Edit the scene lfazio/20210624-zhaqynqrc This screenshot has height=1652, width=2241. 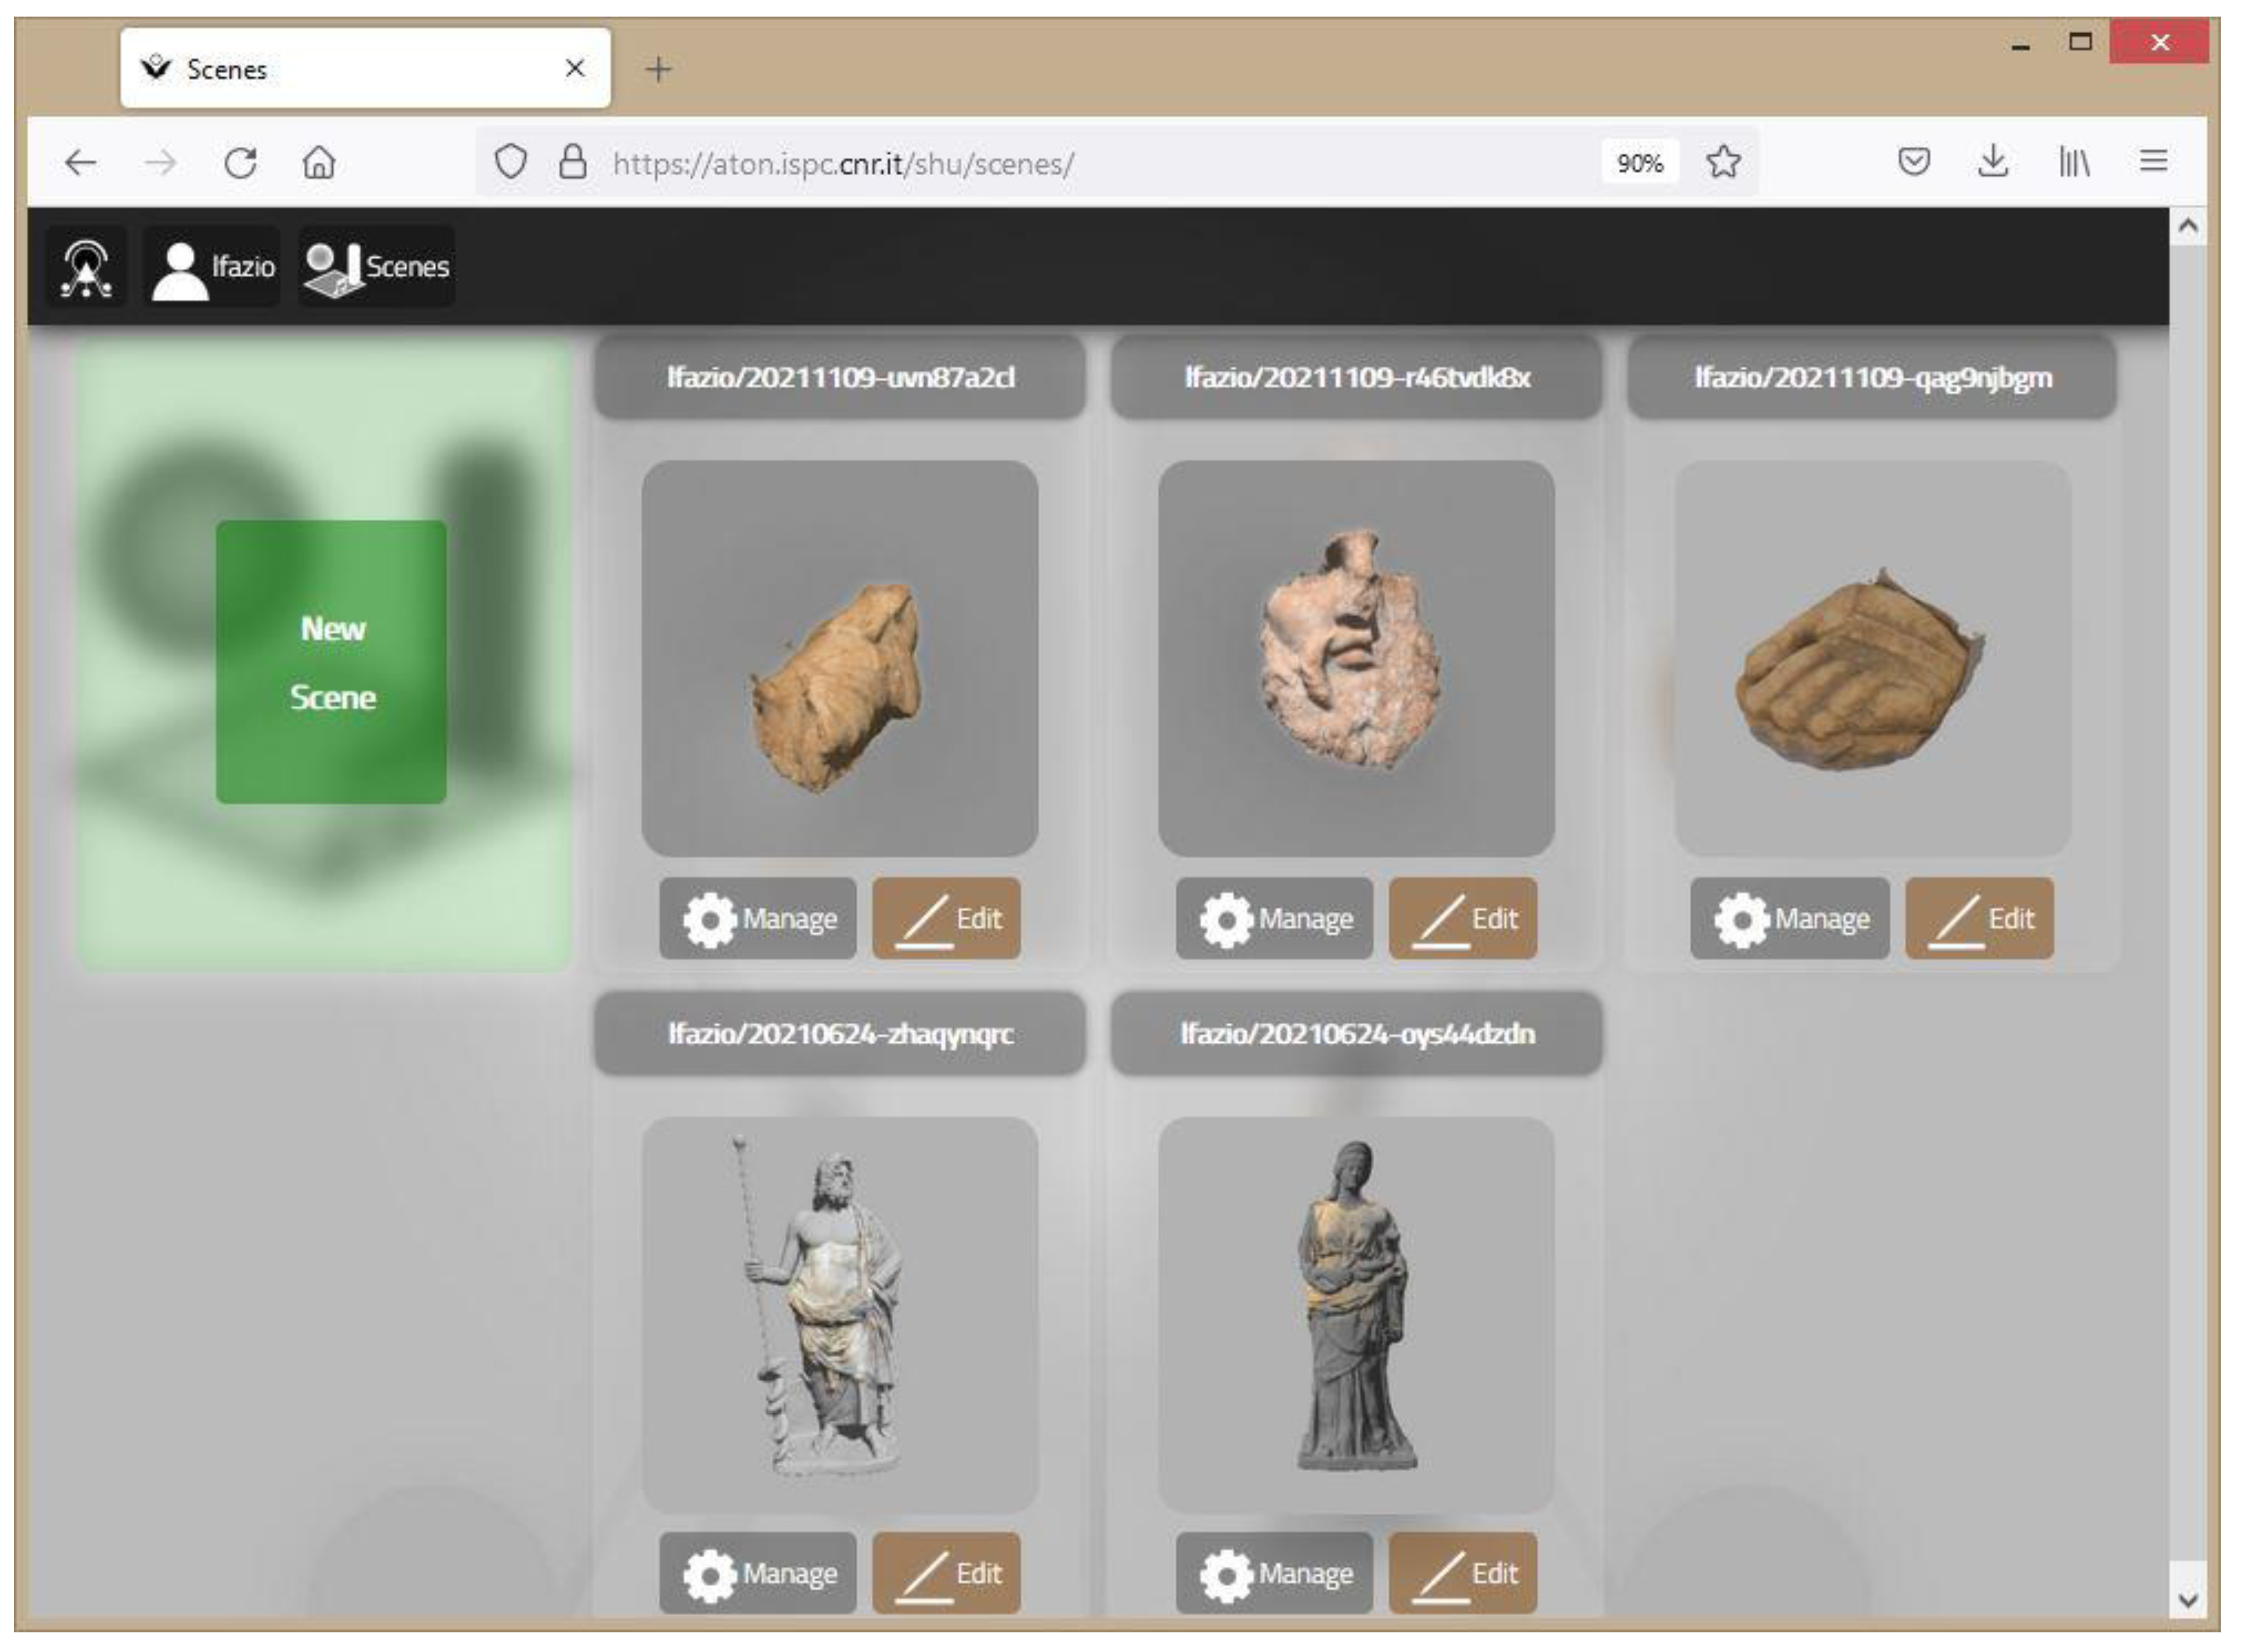tap(946, 1573)
